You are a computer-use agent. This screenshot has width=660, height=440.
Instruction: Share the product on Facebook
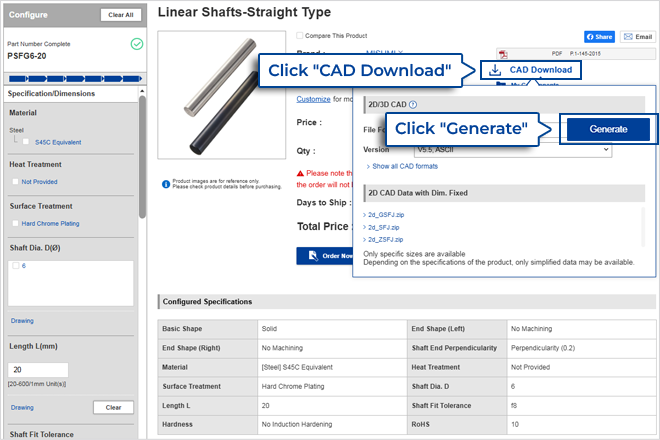(x=599, y=36)
